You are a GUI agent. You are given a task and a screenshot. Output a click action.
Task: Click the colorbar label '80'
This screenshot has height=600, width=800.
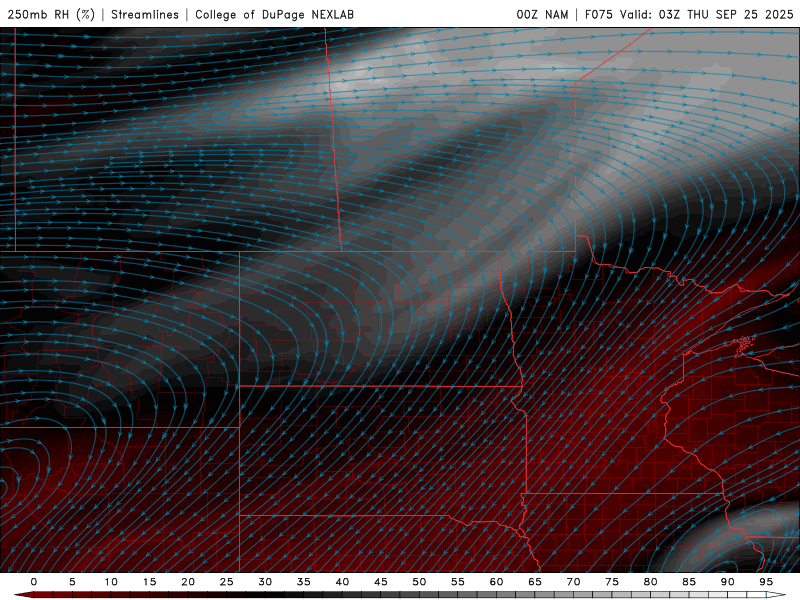pos(650,582)
